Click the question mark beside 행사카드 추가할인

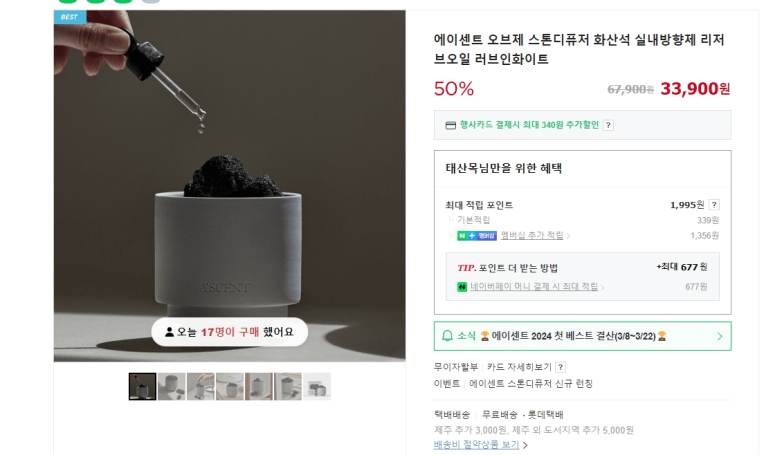(608, 125)
